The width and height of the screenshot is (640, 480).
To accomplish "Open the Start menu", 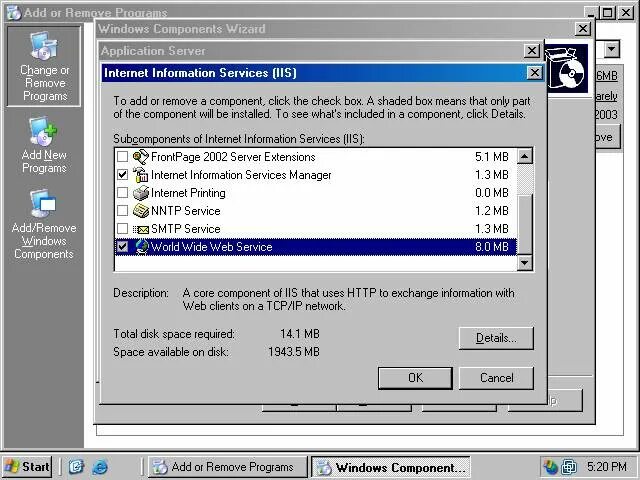I will (27, 467).
